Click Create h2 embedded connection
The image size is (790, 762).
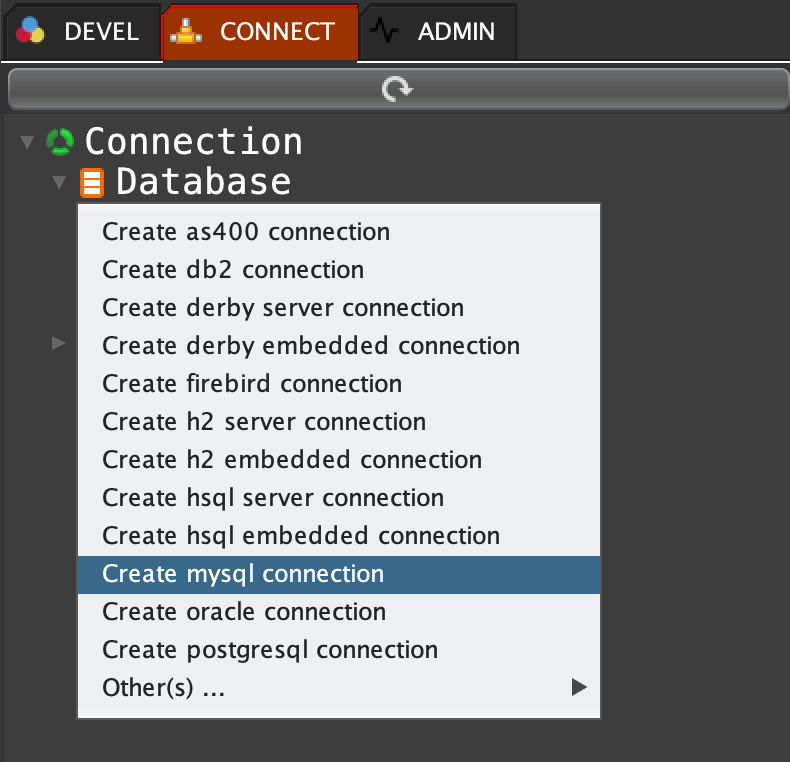(x=292, y=460)
